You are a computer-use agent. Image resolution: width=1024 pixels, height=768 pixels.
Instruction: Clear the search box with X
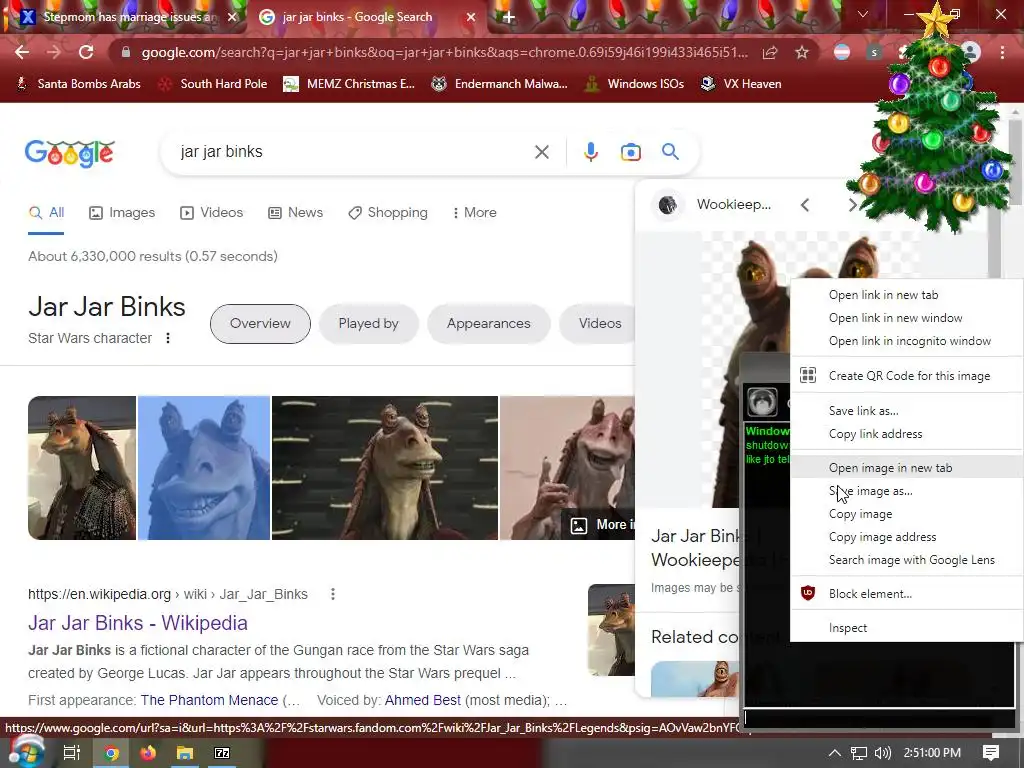(x=541, y=152)
